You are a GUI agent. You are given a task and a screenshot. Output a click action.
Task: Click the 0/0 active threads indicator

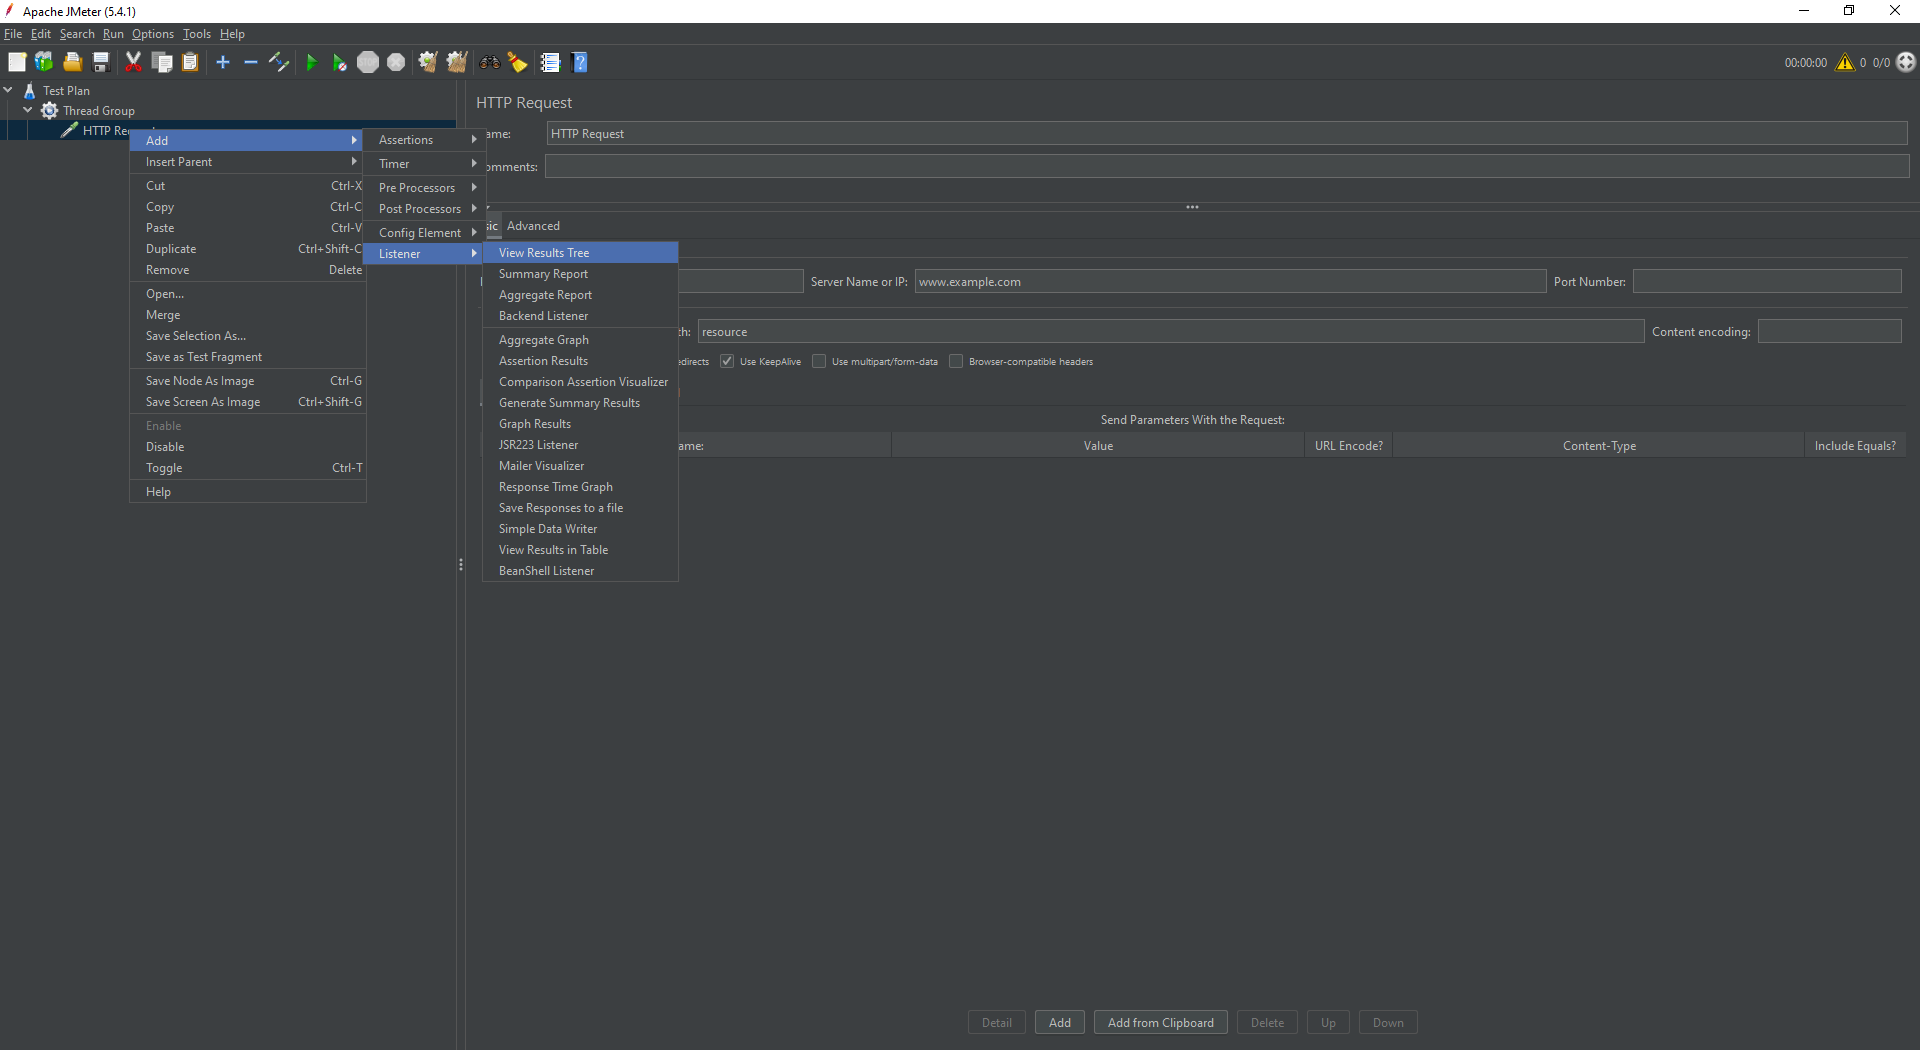(1884, 62)
